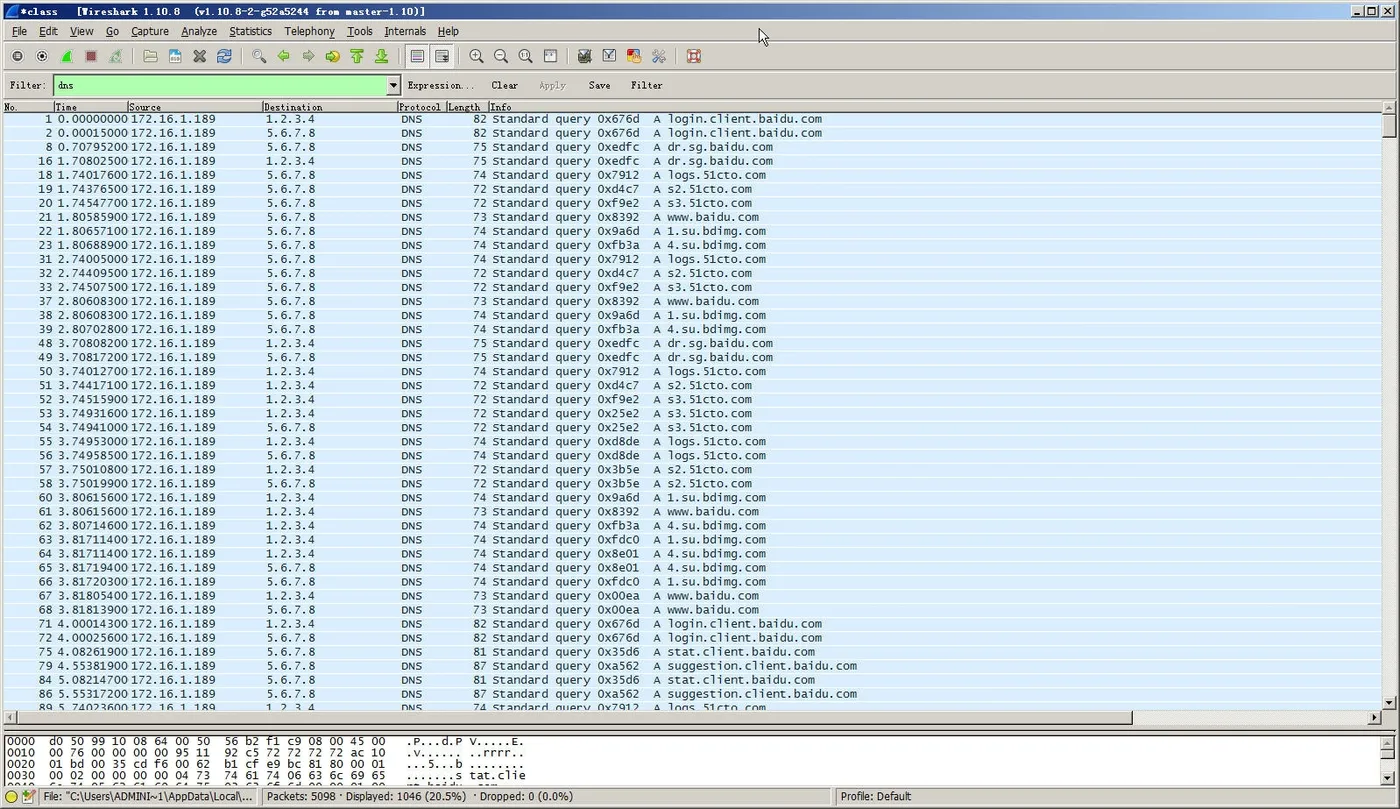This screenshot has height=809, width=1400.
Task: Click the Save filter button
Action: [x=599, y=86]
